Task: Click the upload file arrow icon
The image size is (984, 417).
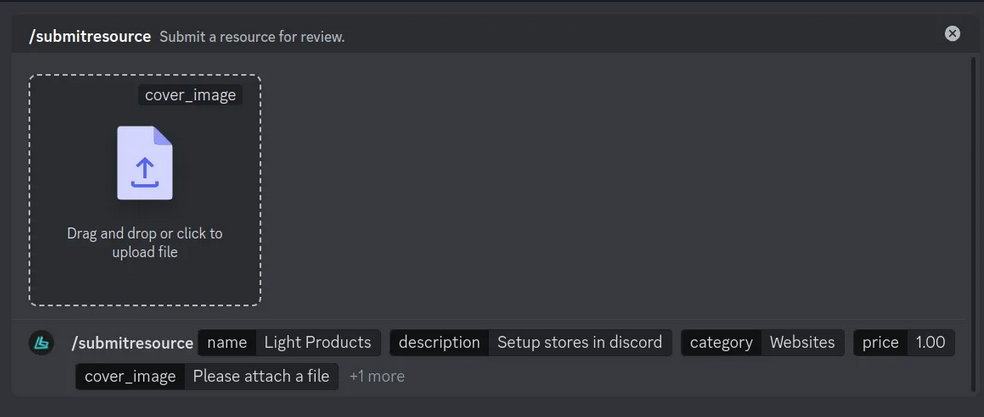Action: (145, 163)
